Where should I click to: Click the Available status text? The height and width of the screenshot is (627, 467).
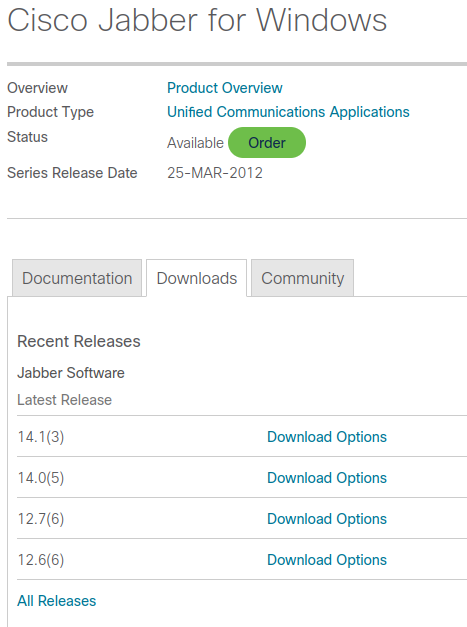[x=196, y=143]
